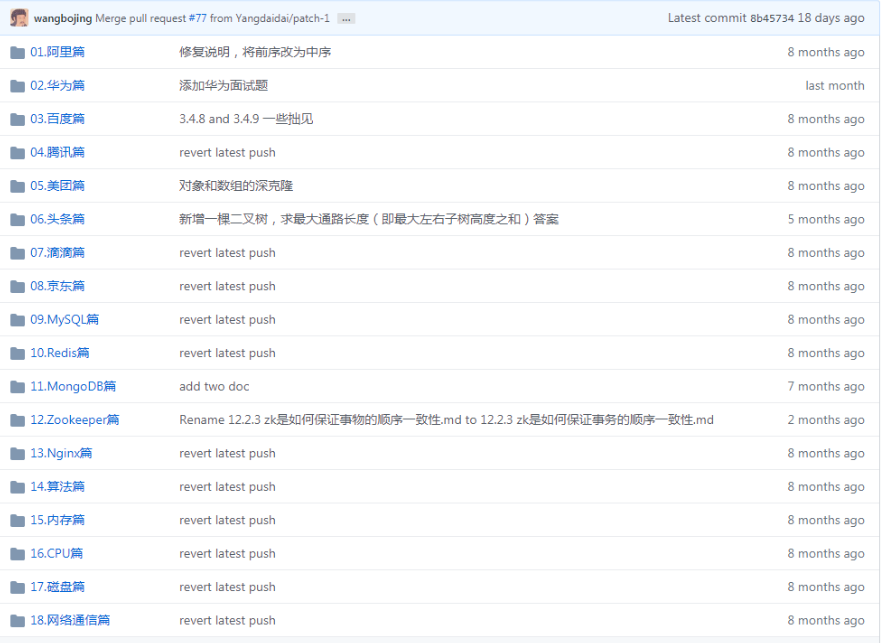Open the 12.Zookeeper篇 folder link
This screenshot has width=881, height=643.
(x=75, y=420)
